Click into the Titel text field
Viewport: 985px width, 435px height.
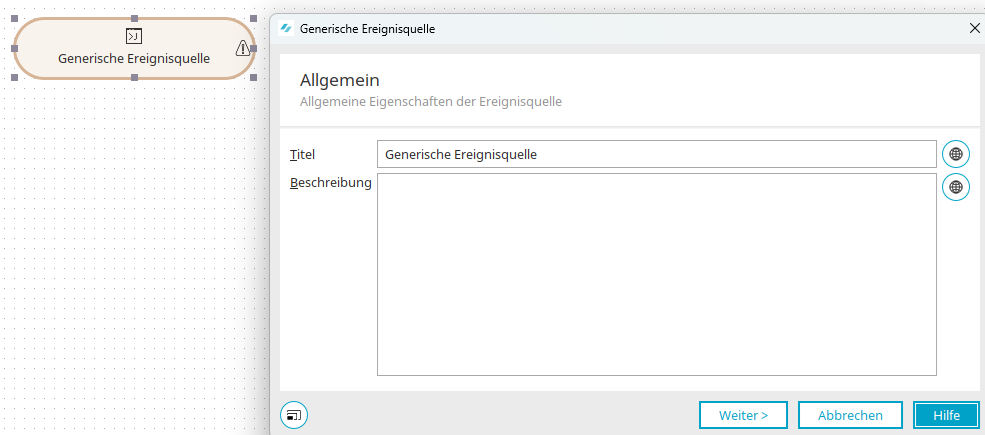[656, 154]
